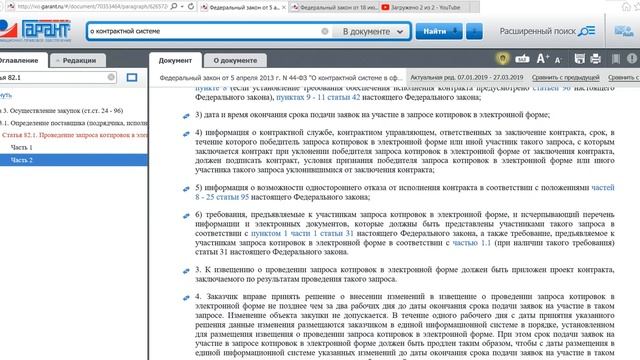The width and height of the screenshot is (640, 360).
Task: Save document using floppy disk icon
Action: (x=580, y=59)
